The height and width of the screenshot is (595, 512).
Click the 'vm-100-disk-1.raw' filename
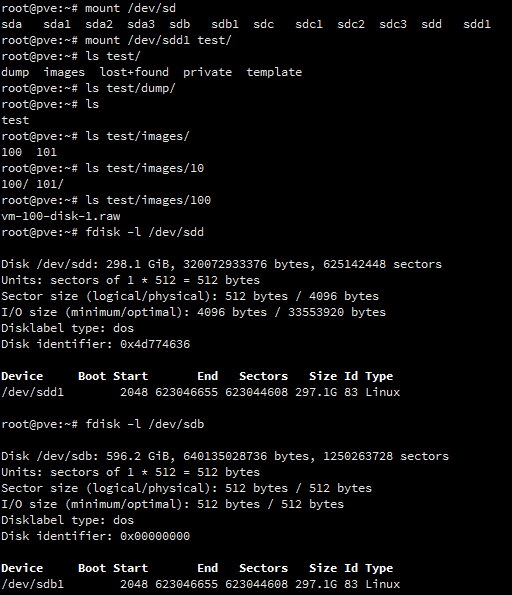tap(61, 216)
